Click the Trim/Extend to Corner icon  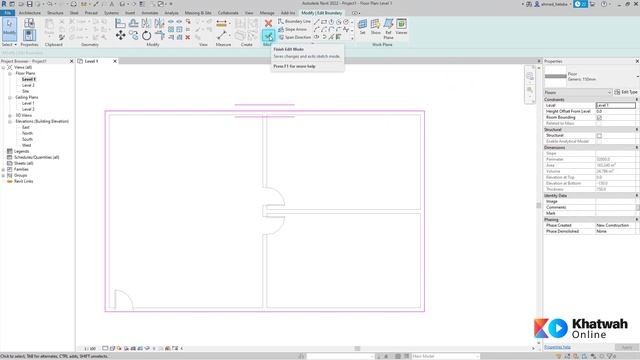tap(160, 36)
